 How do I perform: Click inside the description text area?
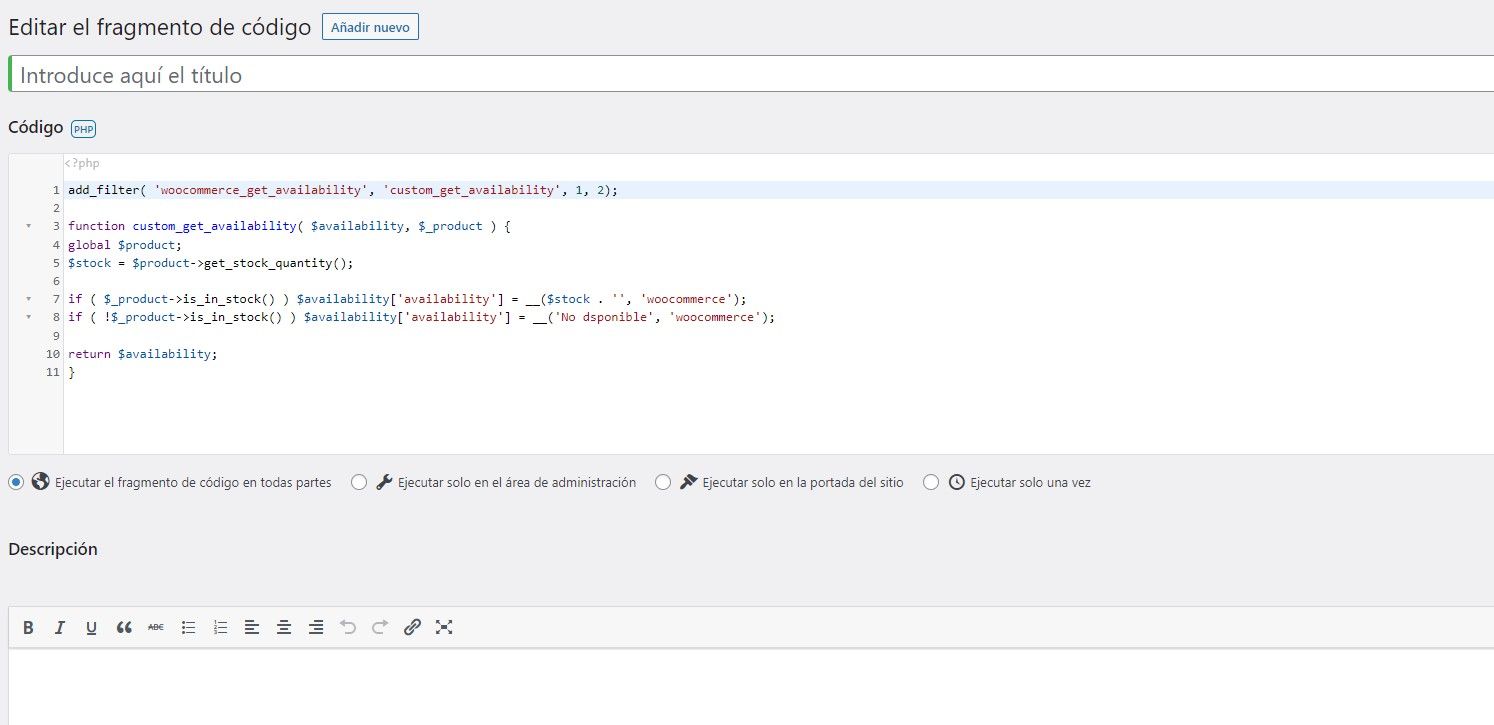tap(751, 687)
